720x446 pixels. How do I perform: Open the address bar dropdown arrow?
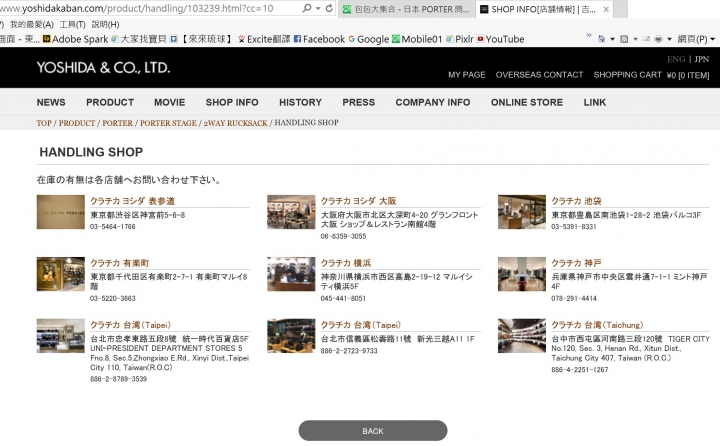tap(318, 8)
